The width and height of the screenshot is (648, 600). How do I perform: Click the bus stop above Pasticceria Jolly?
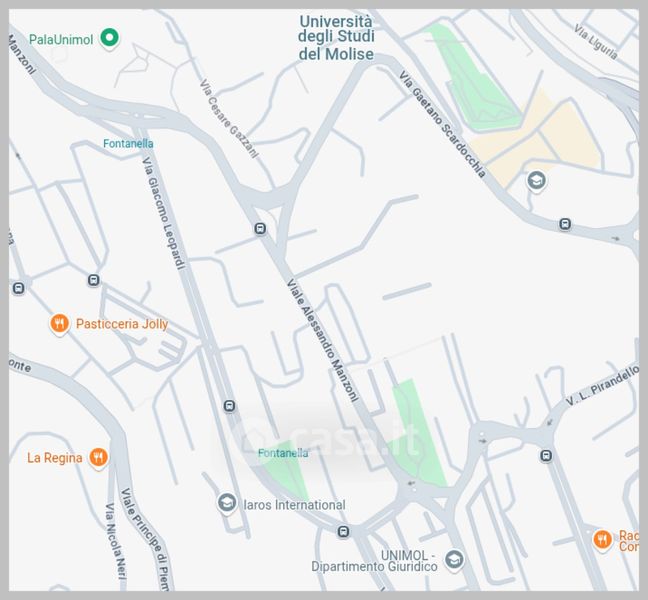tap(94, 281)
